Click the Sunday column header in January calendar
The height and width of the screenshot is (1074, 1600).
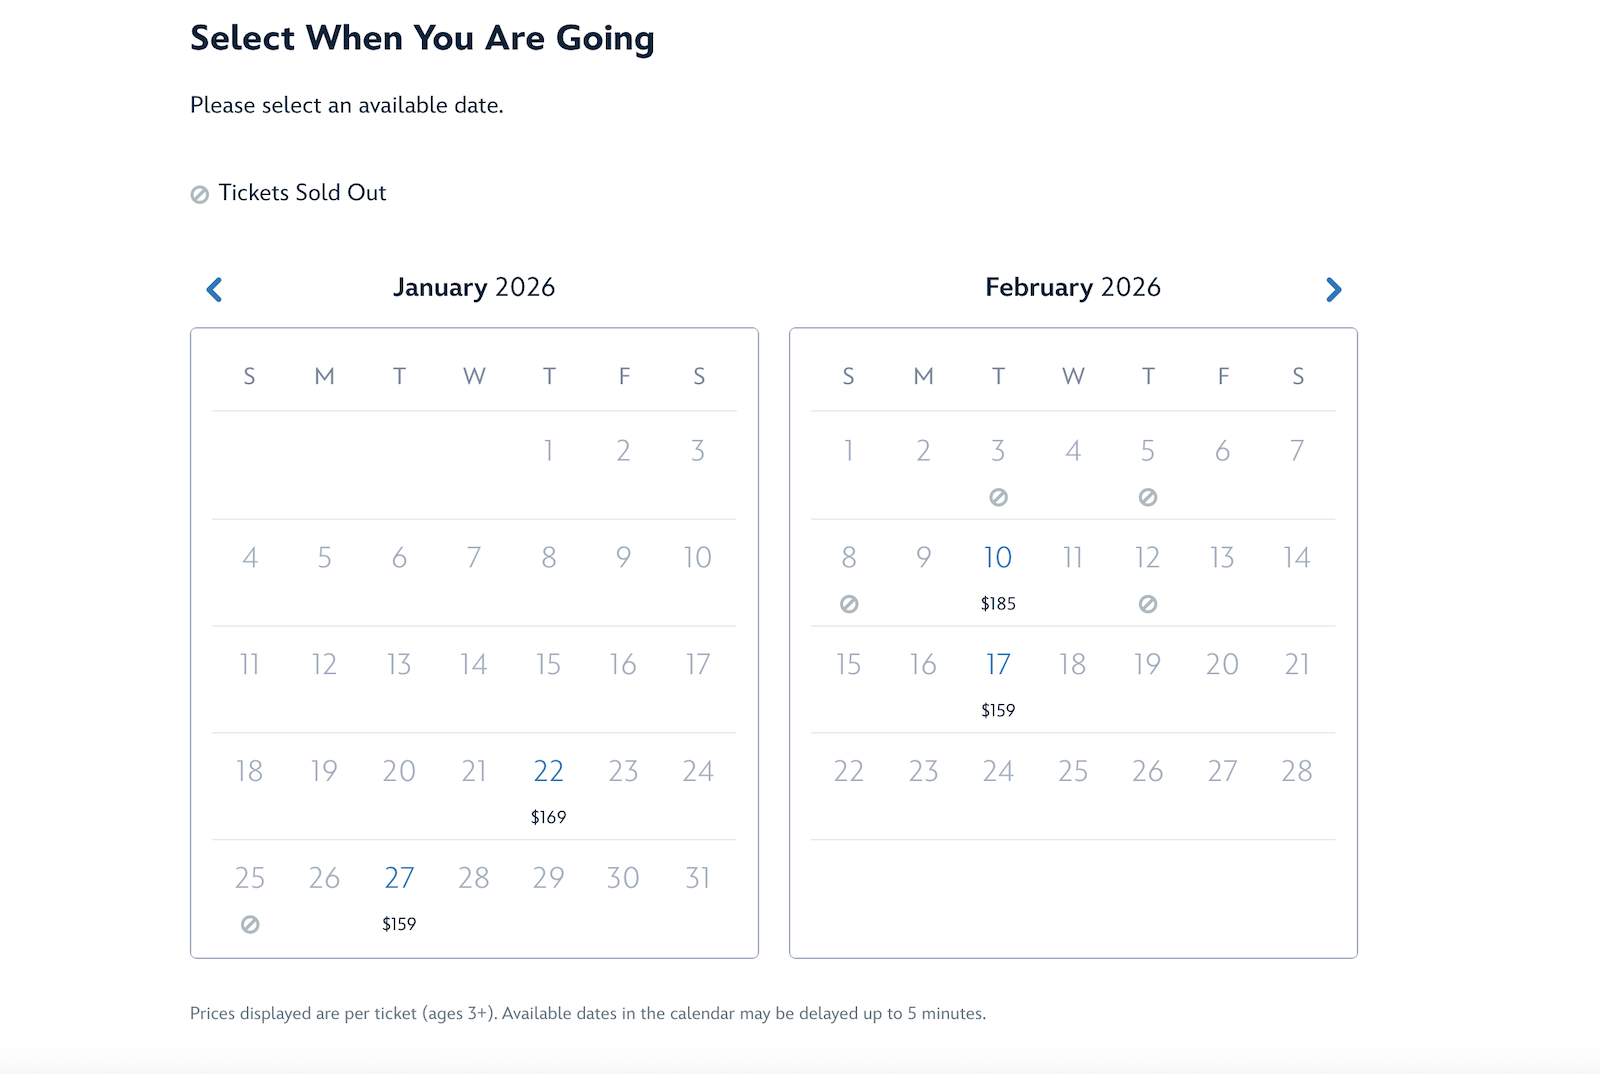click(249, 377)
